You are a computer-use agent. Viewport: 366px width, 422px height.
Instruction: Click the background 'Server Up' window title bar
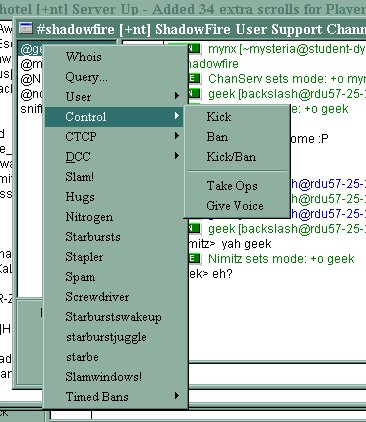(183, 9)
